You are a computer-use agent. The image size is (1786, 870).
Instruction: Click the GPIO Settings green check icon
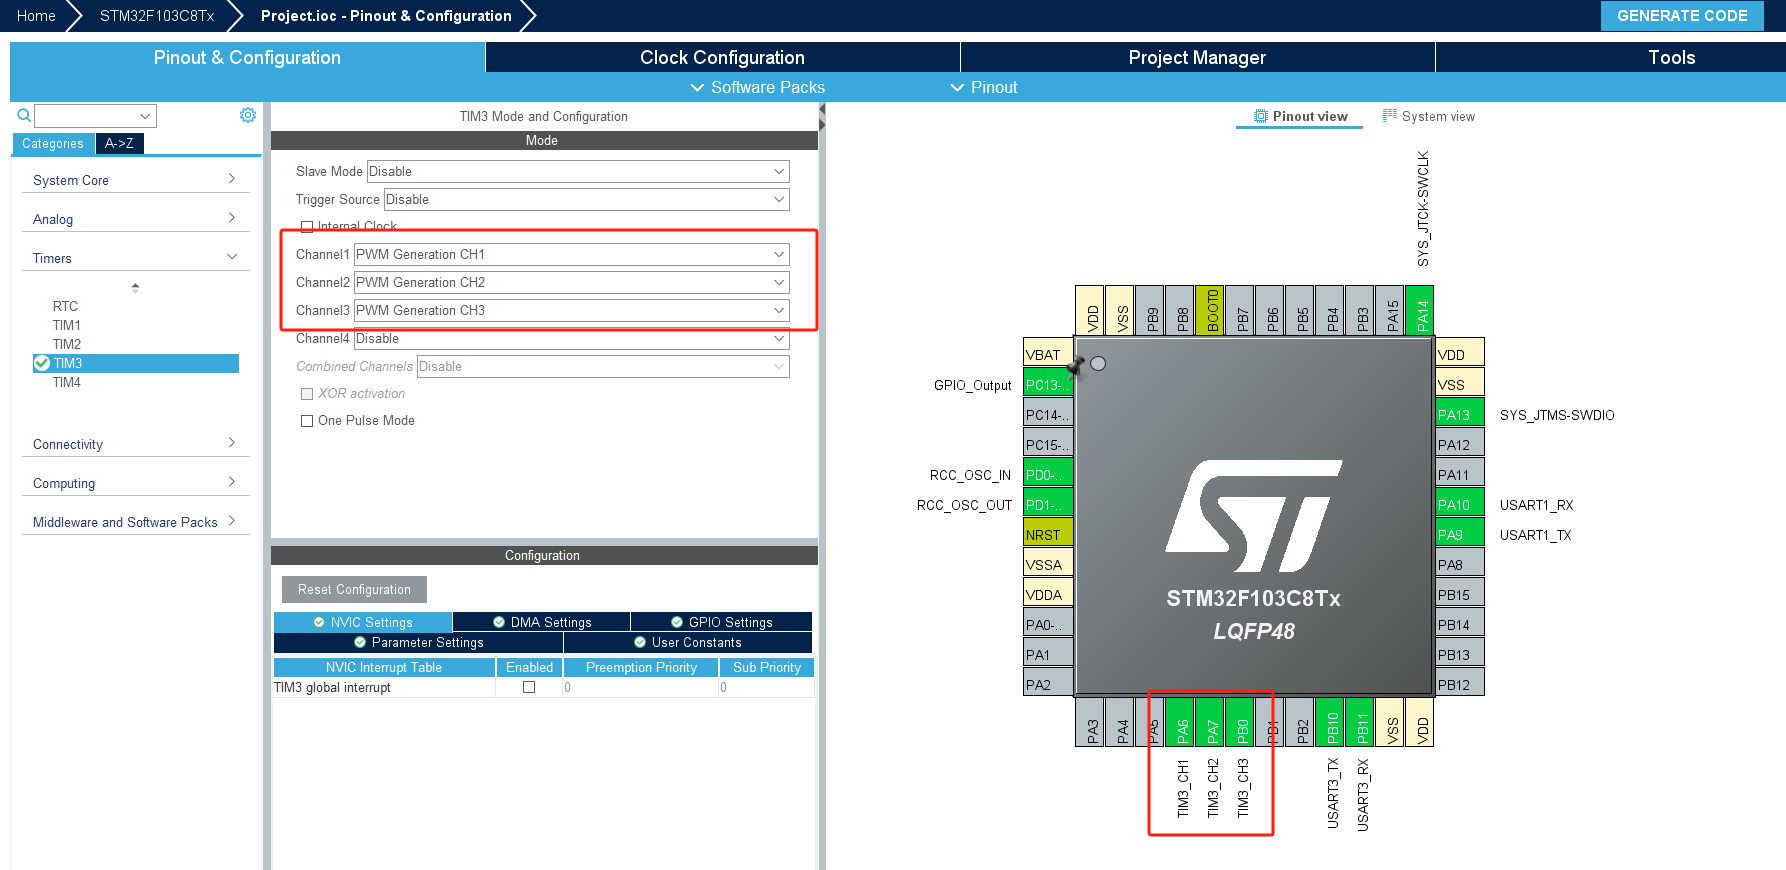[677, 622]
